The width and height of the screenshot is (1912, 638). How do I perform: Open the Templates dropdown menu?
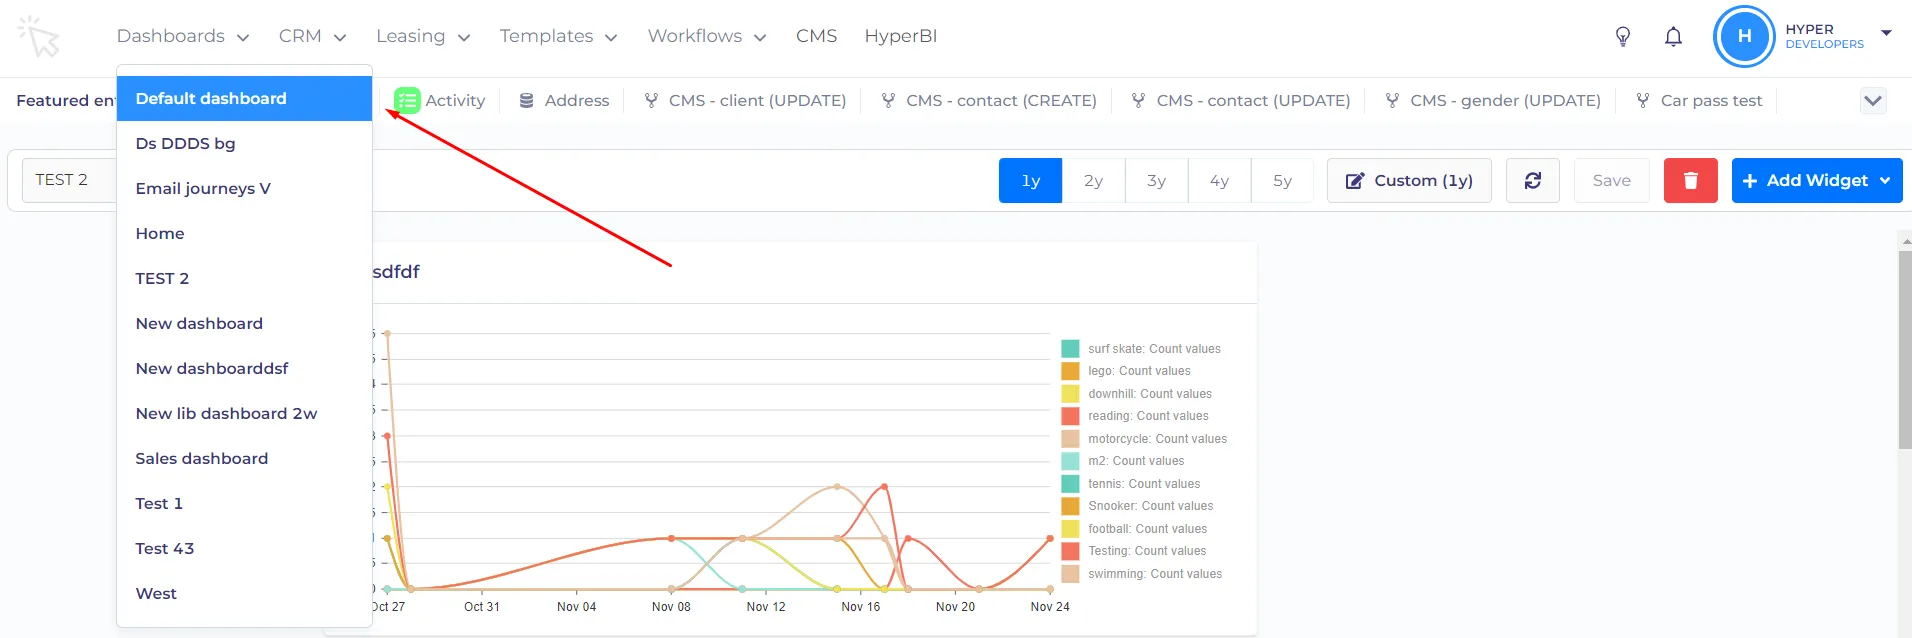[x=558, y=36]
